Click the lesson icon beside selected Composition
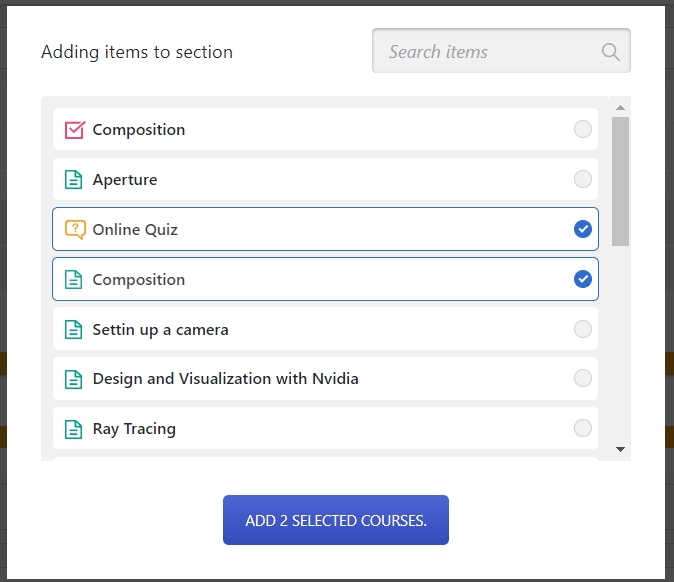 [x=74, y=280]
